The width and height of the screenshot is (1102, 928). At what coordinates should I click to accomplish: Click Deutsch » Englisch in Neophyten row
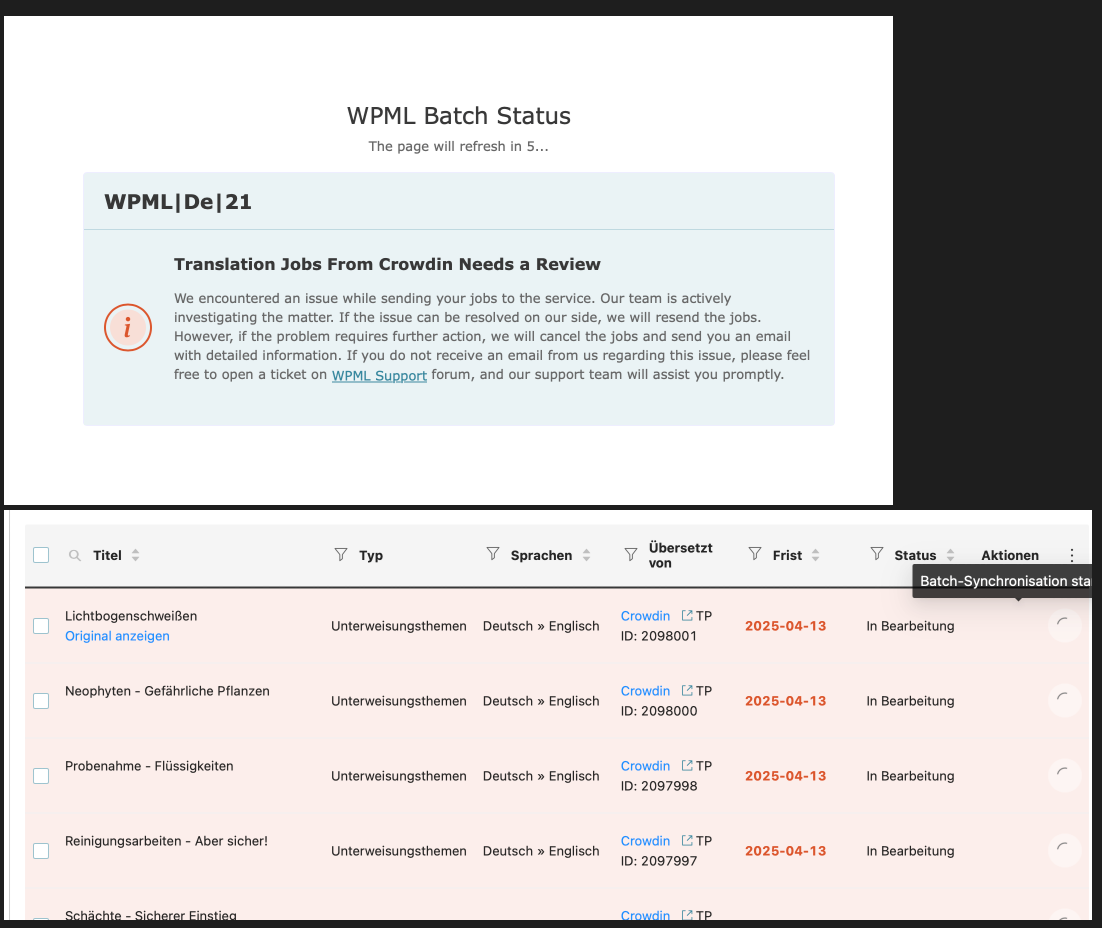(541, 701)
